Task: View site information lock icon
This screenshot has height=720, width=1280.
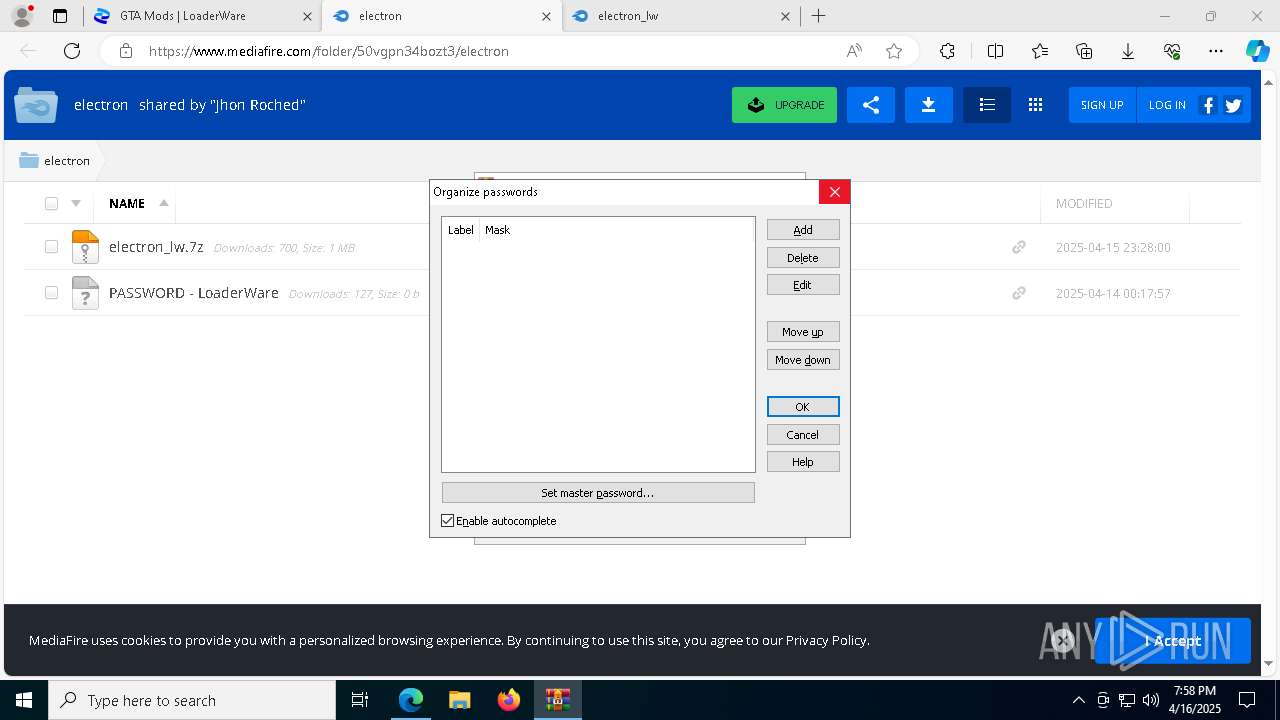Action: tap(125, 51)
